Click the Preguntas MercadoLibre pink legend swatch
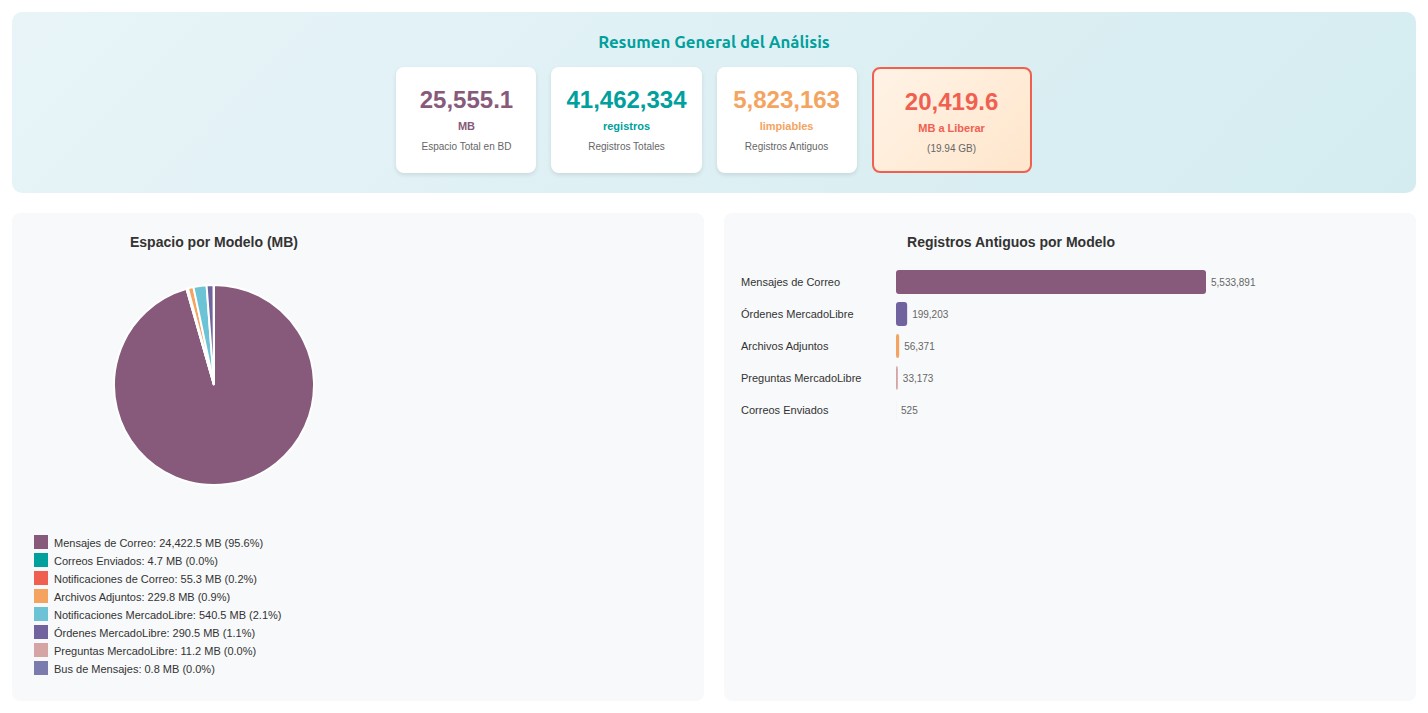 41,650
